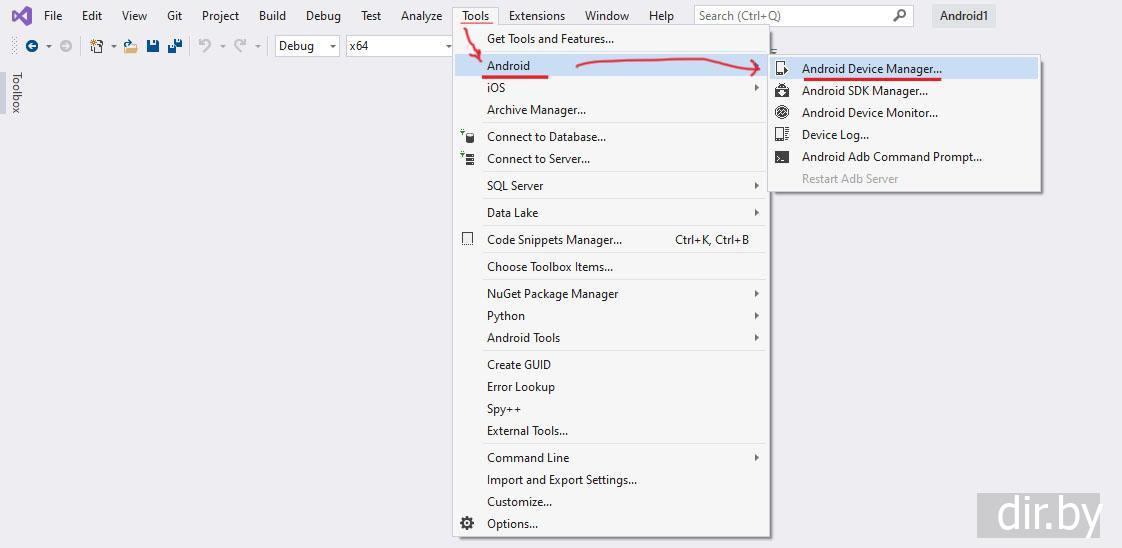Click the Visual Studio logo icon

(x=21, y=15)
